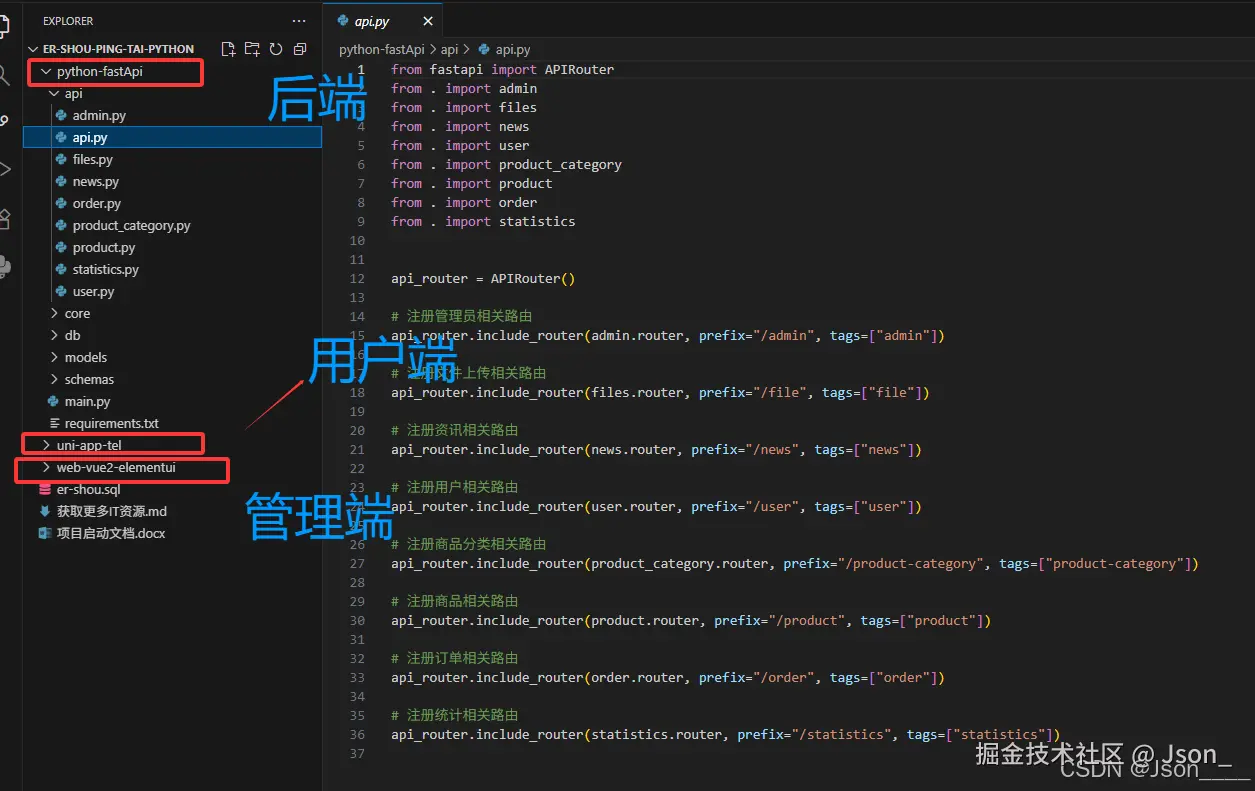
Task: Click the api folder breadcrumb
Action: (x=450, y=49)
